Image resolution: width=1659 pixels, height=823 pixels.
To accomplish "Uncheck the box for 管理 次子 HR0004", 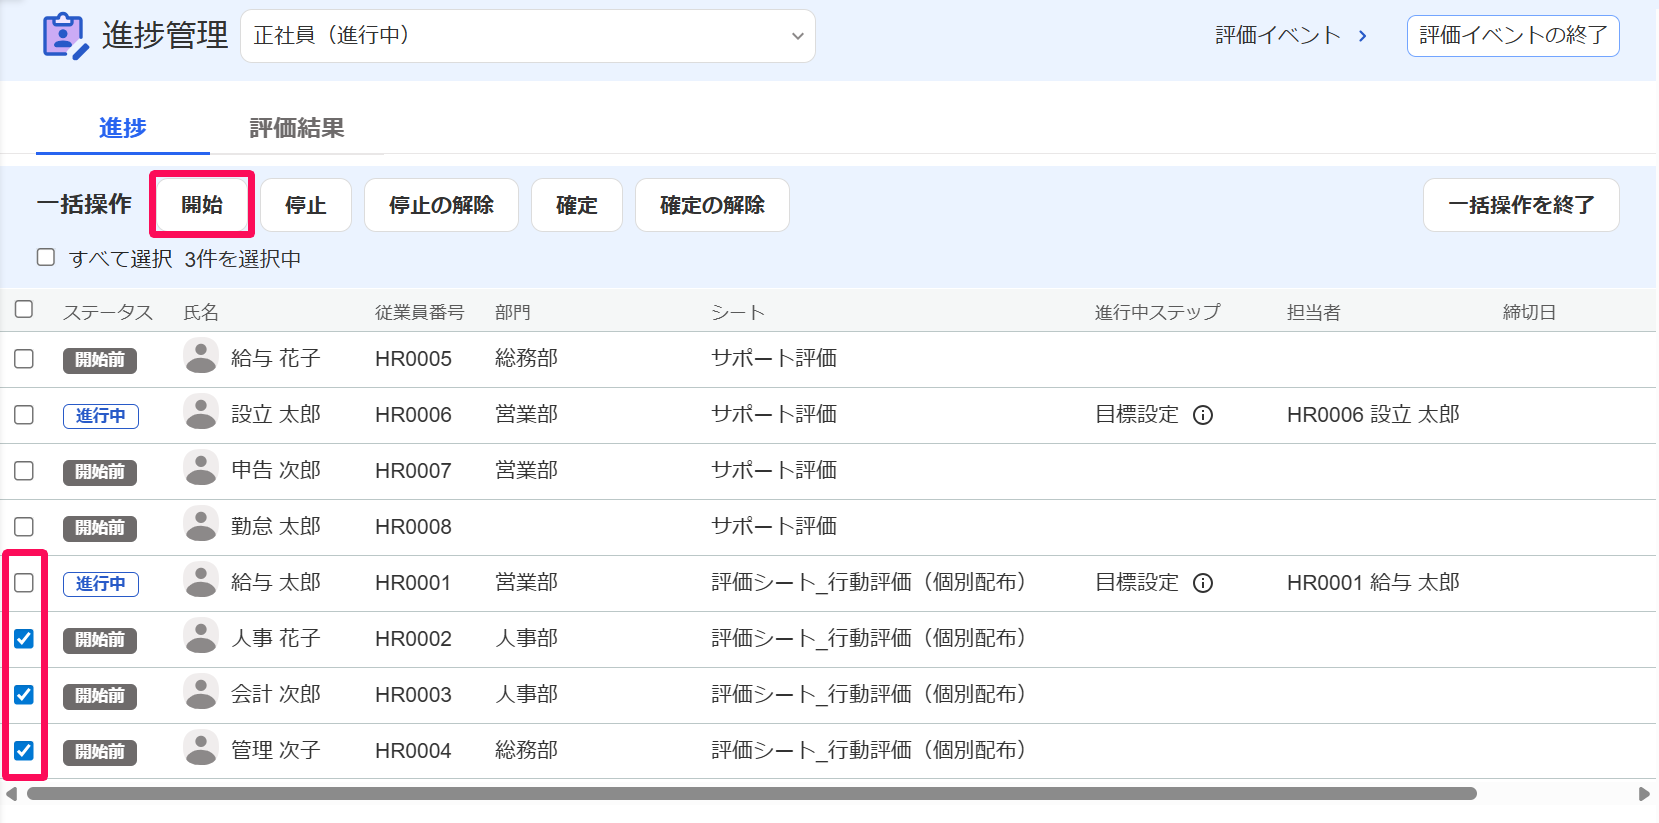I will point(24,751).
